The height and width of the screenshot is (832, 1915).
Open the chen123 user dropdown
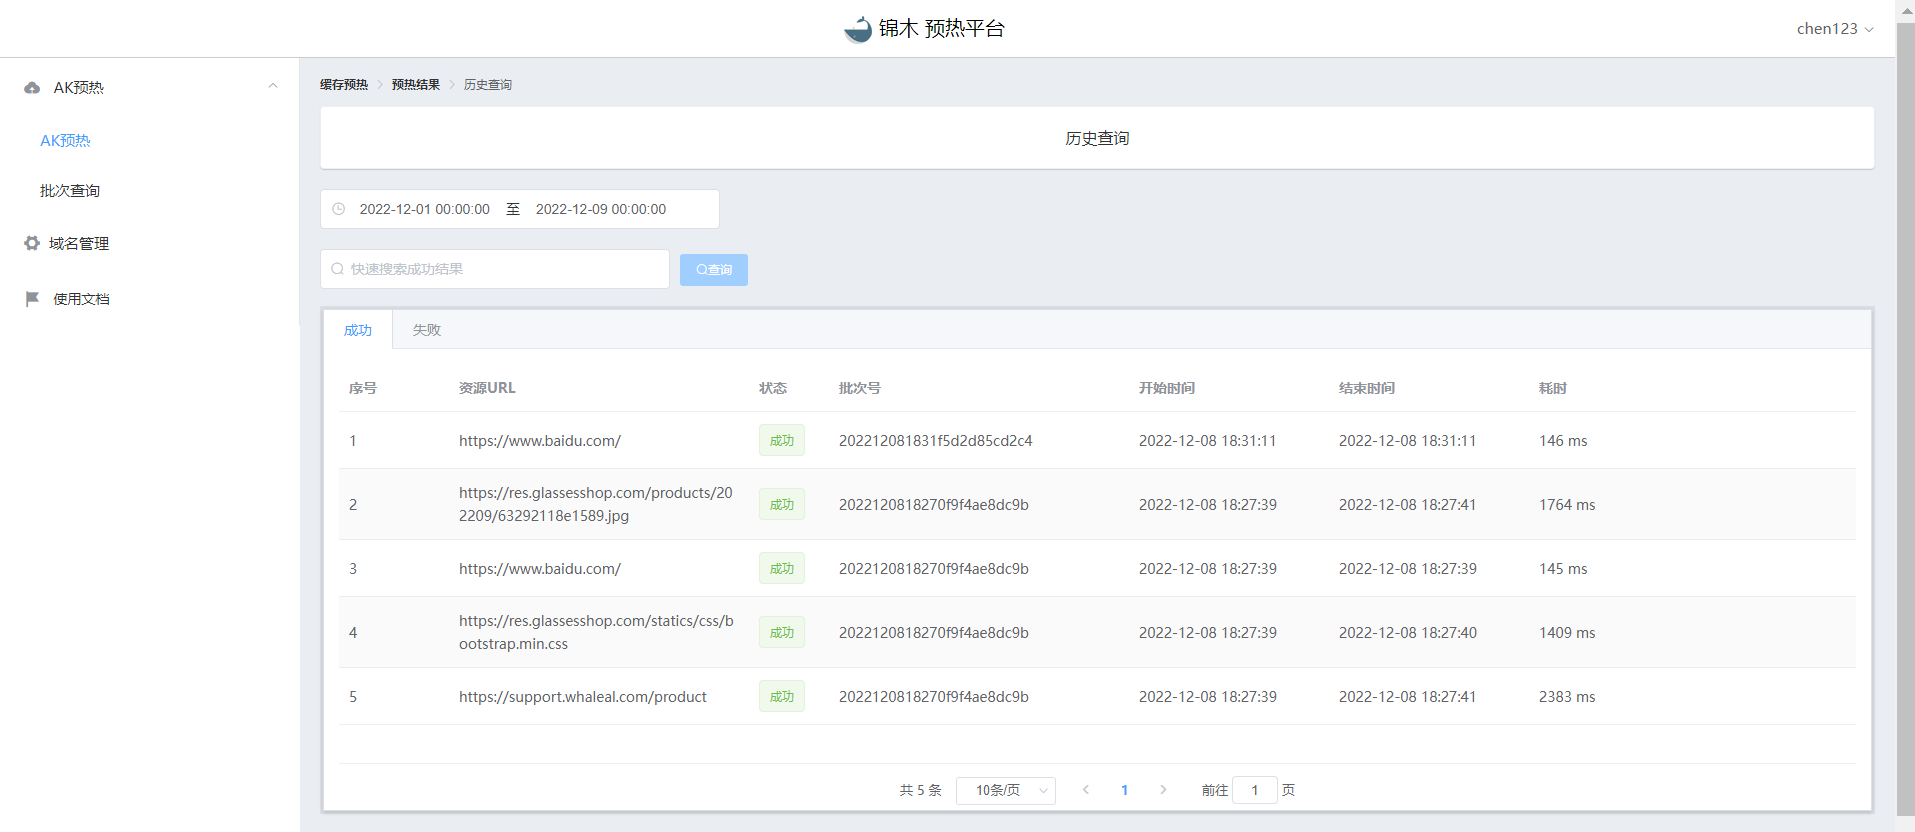pos(1835,29)
